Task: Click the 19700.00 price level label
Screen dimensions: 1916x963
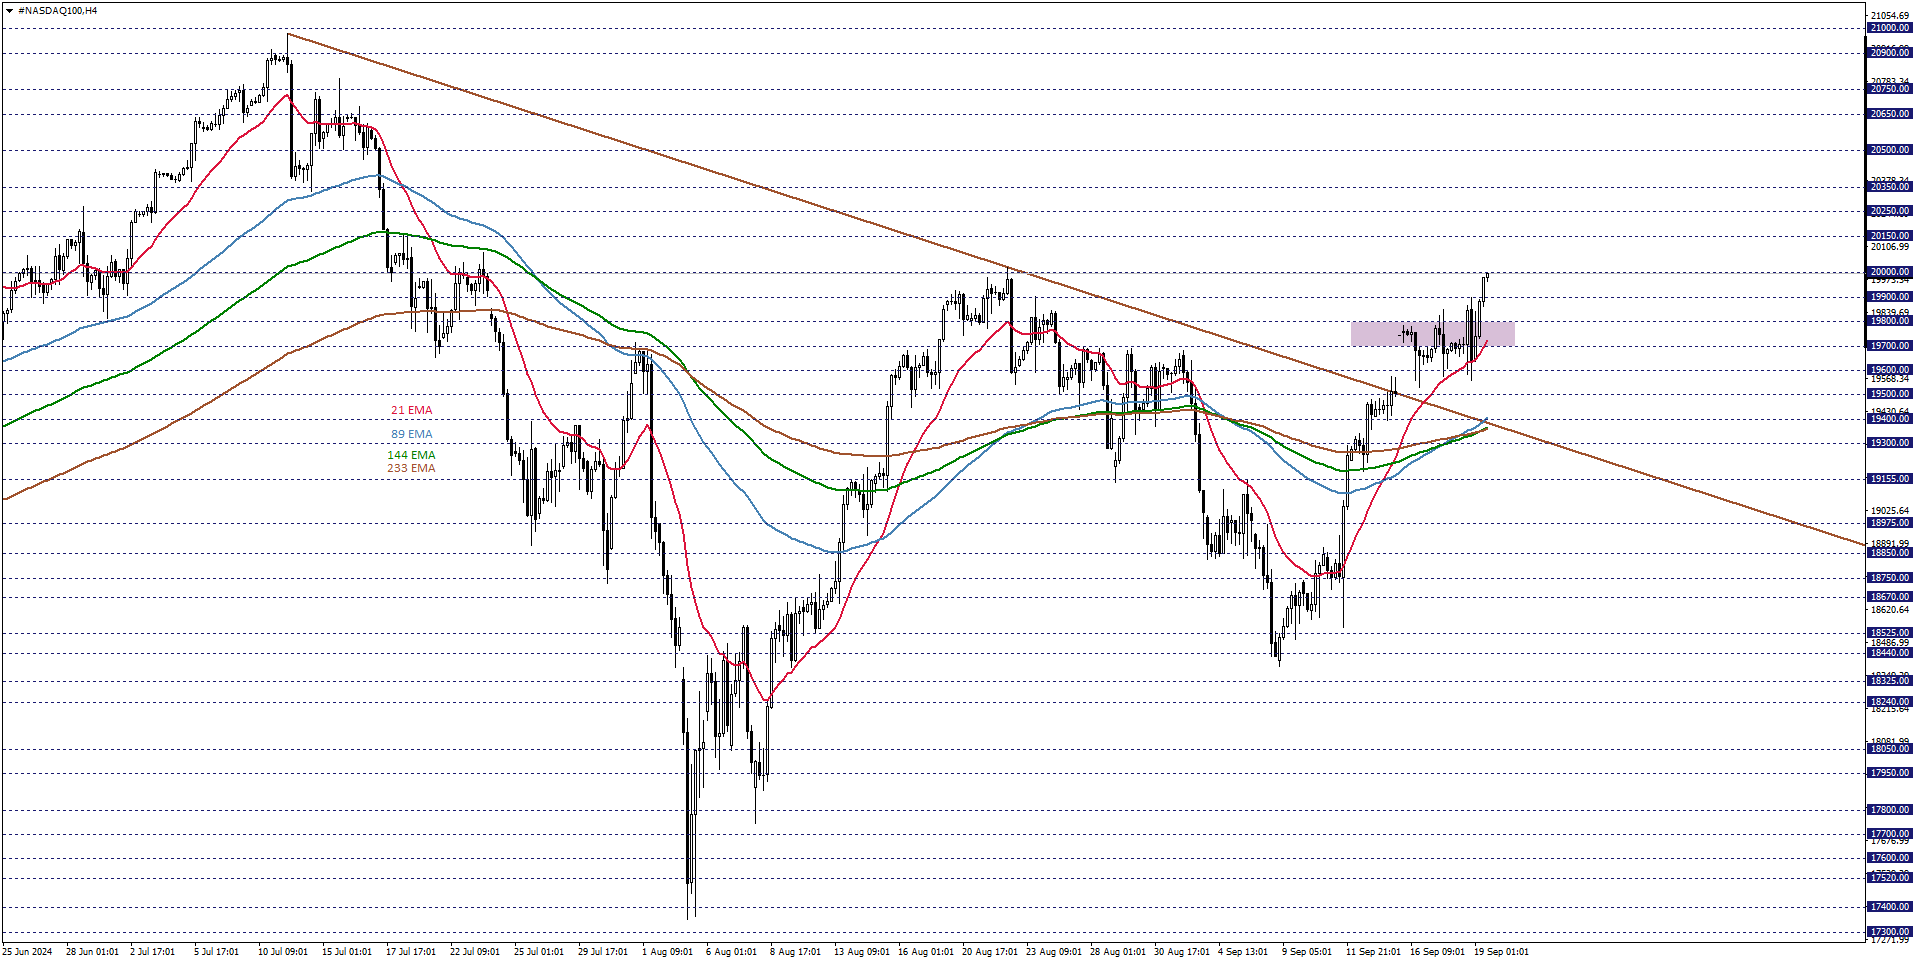Action: (1890, 346)
